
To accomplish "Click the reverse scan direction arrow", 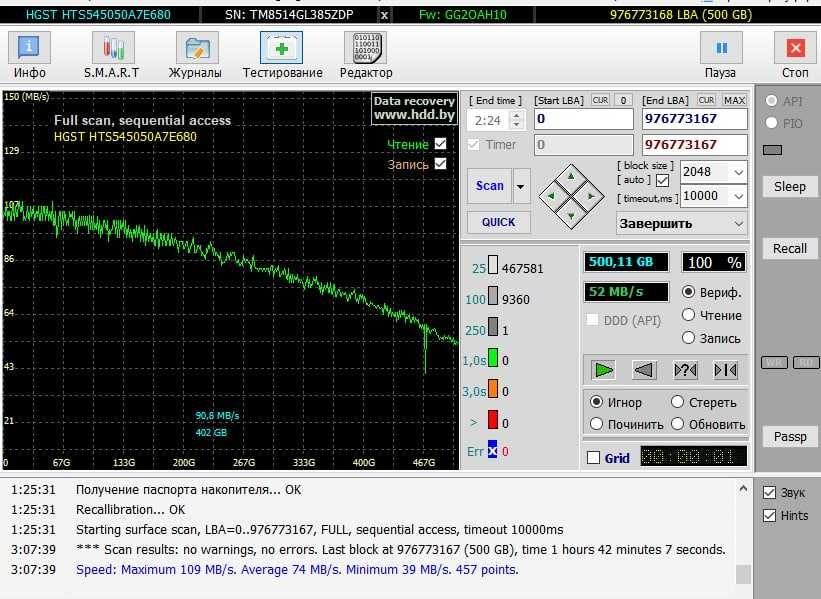I will pos(644,370).
